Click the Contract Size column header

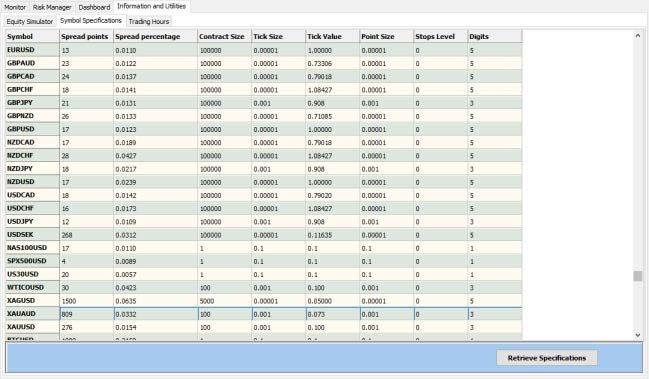tap(225, 36)
